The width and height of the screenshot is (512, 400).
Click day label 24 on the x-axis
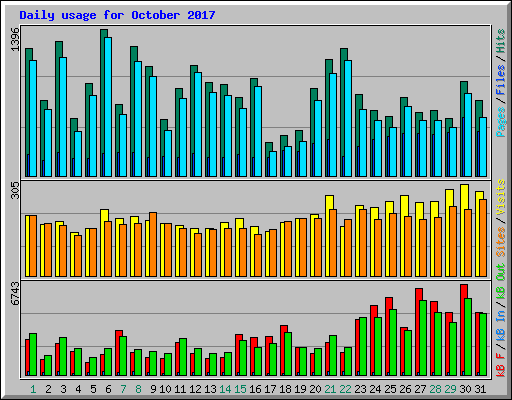375,389
